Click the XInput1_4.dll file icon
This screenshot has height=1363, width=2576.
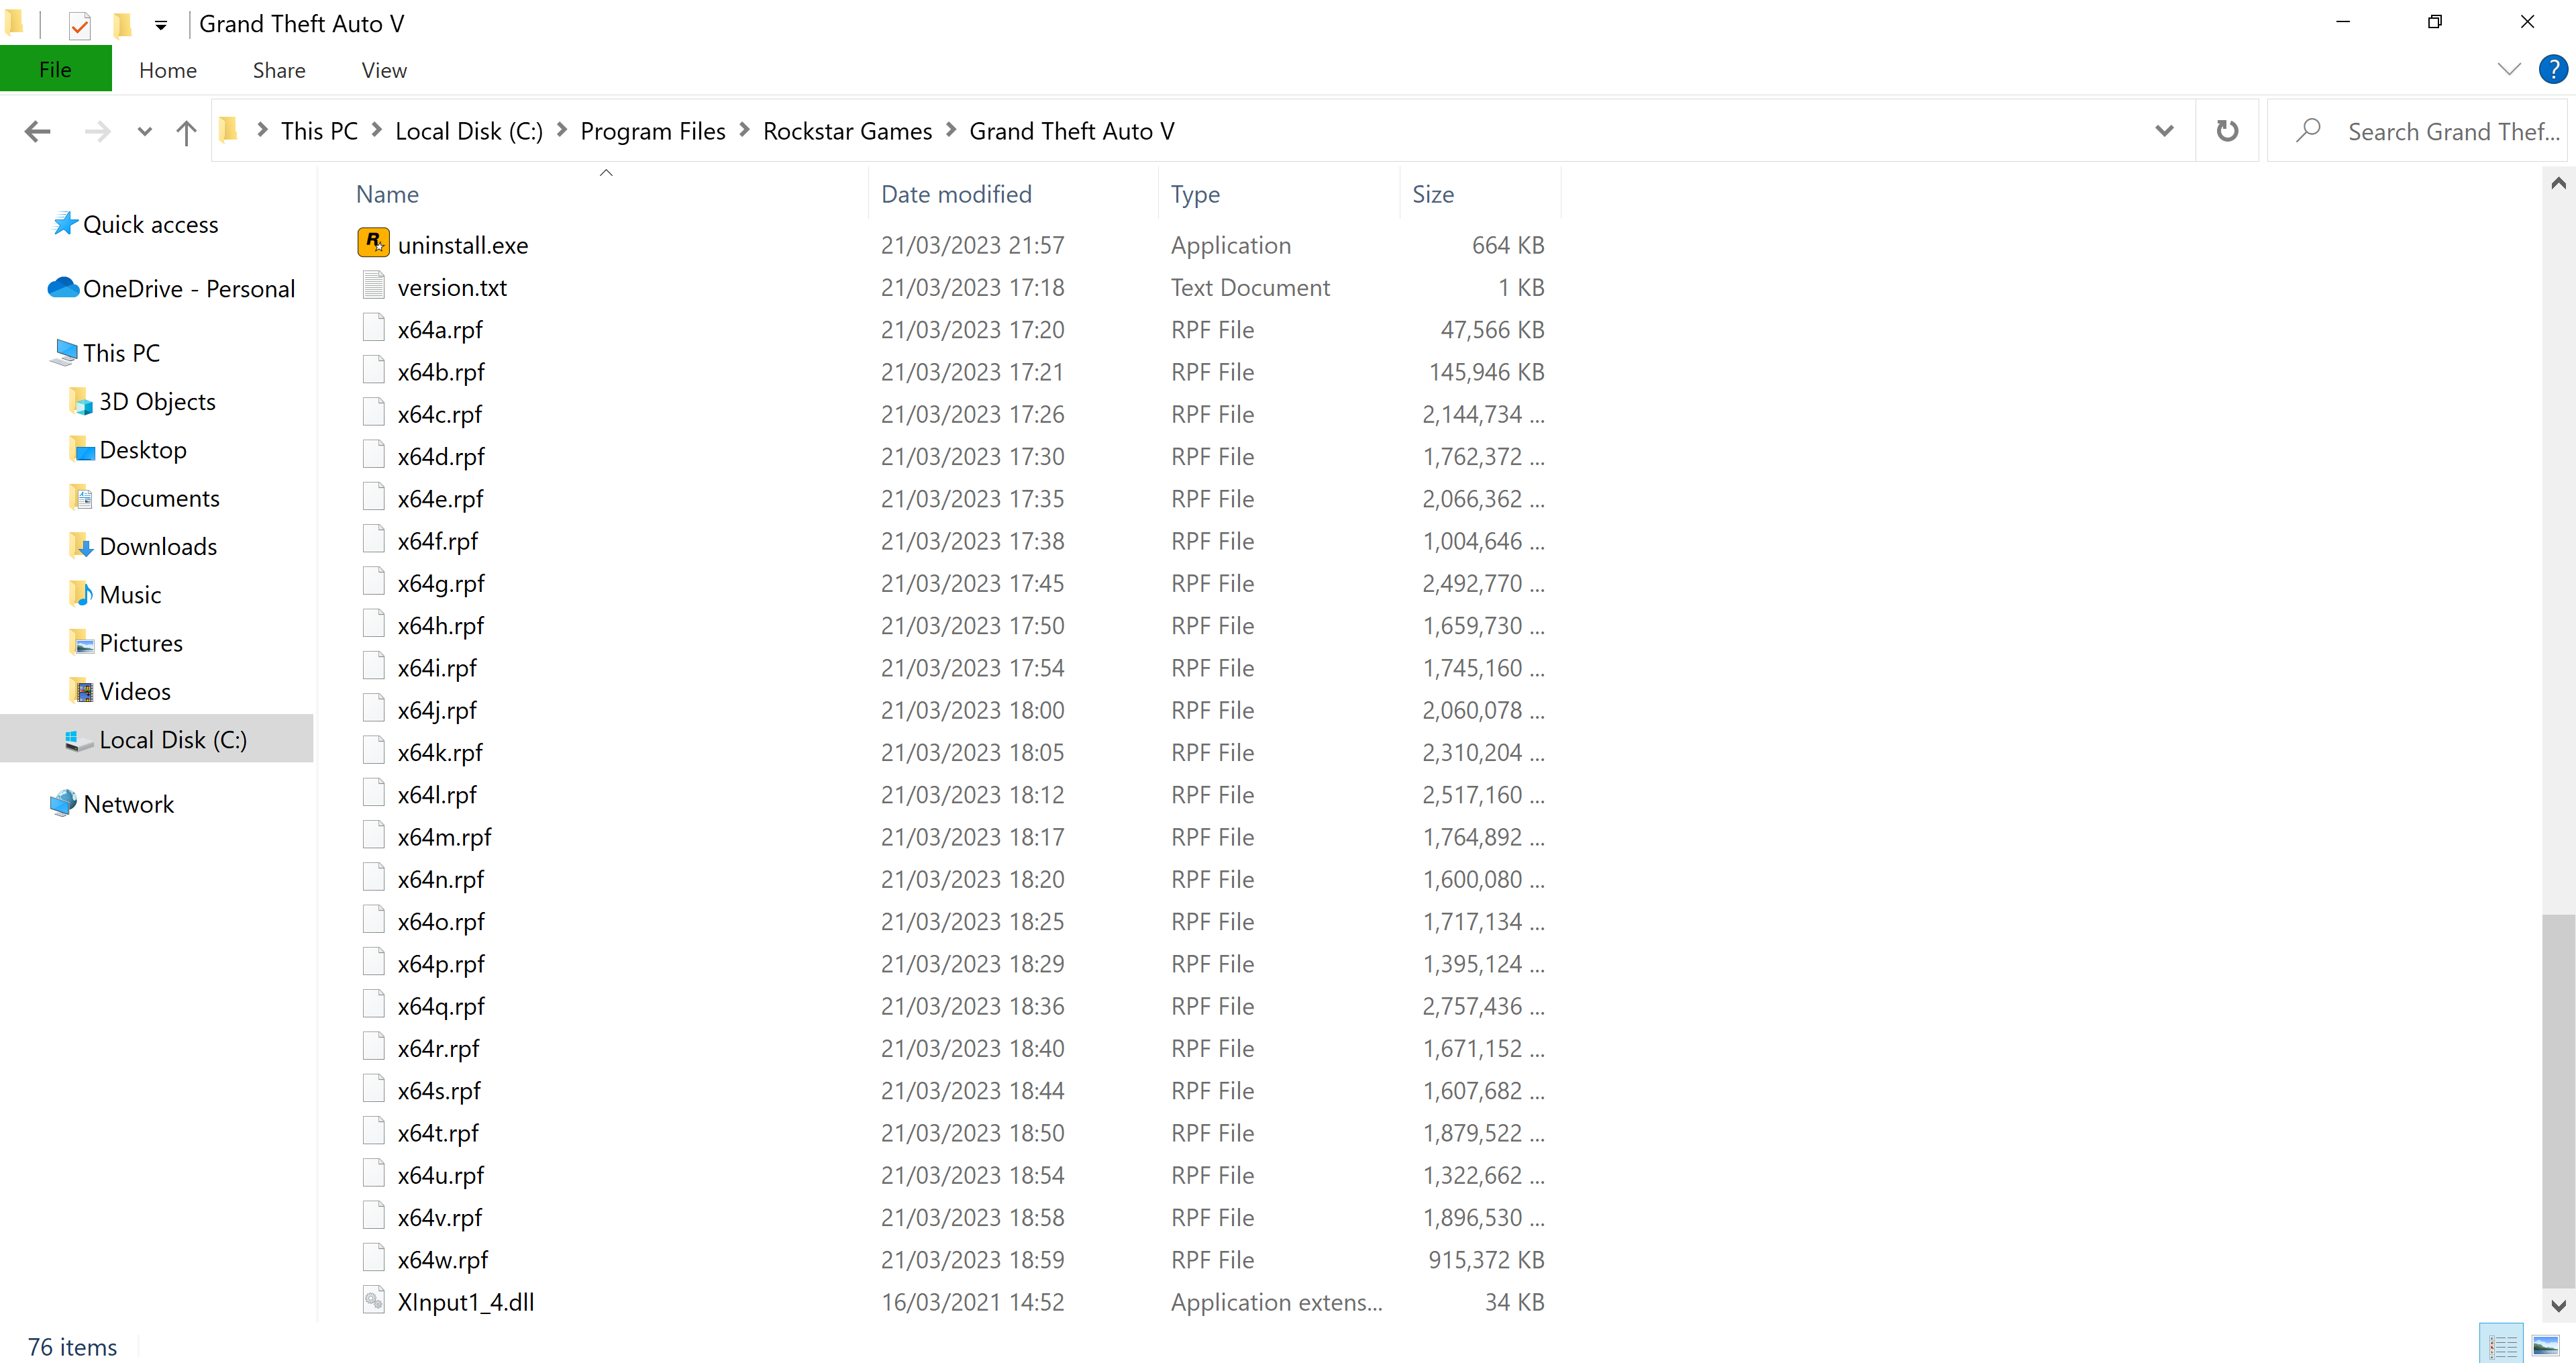tap(373, 1300)
